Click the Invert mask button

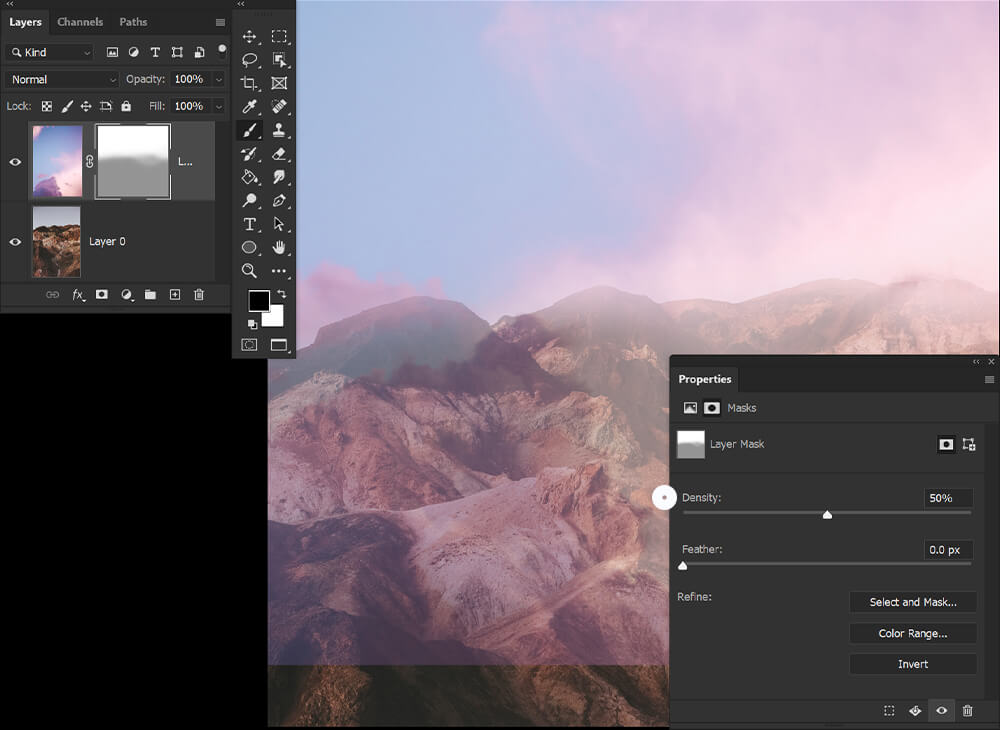pos(913,664)
